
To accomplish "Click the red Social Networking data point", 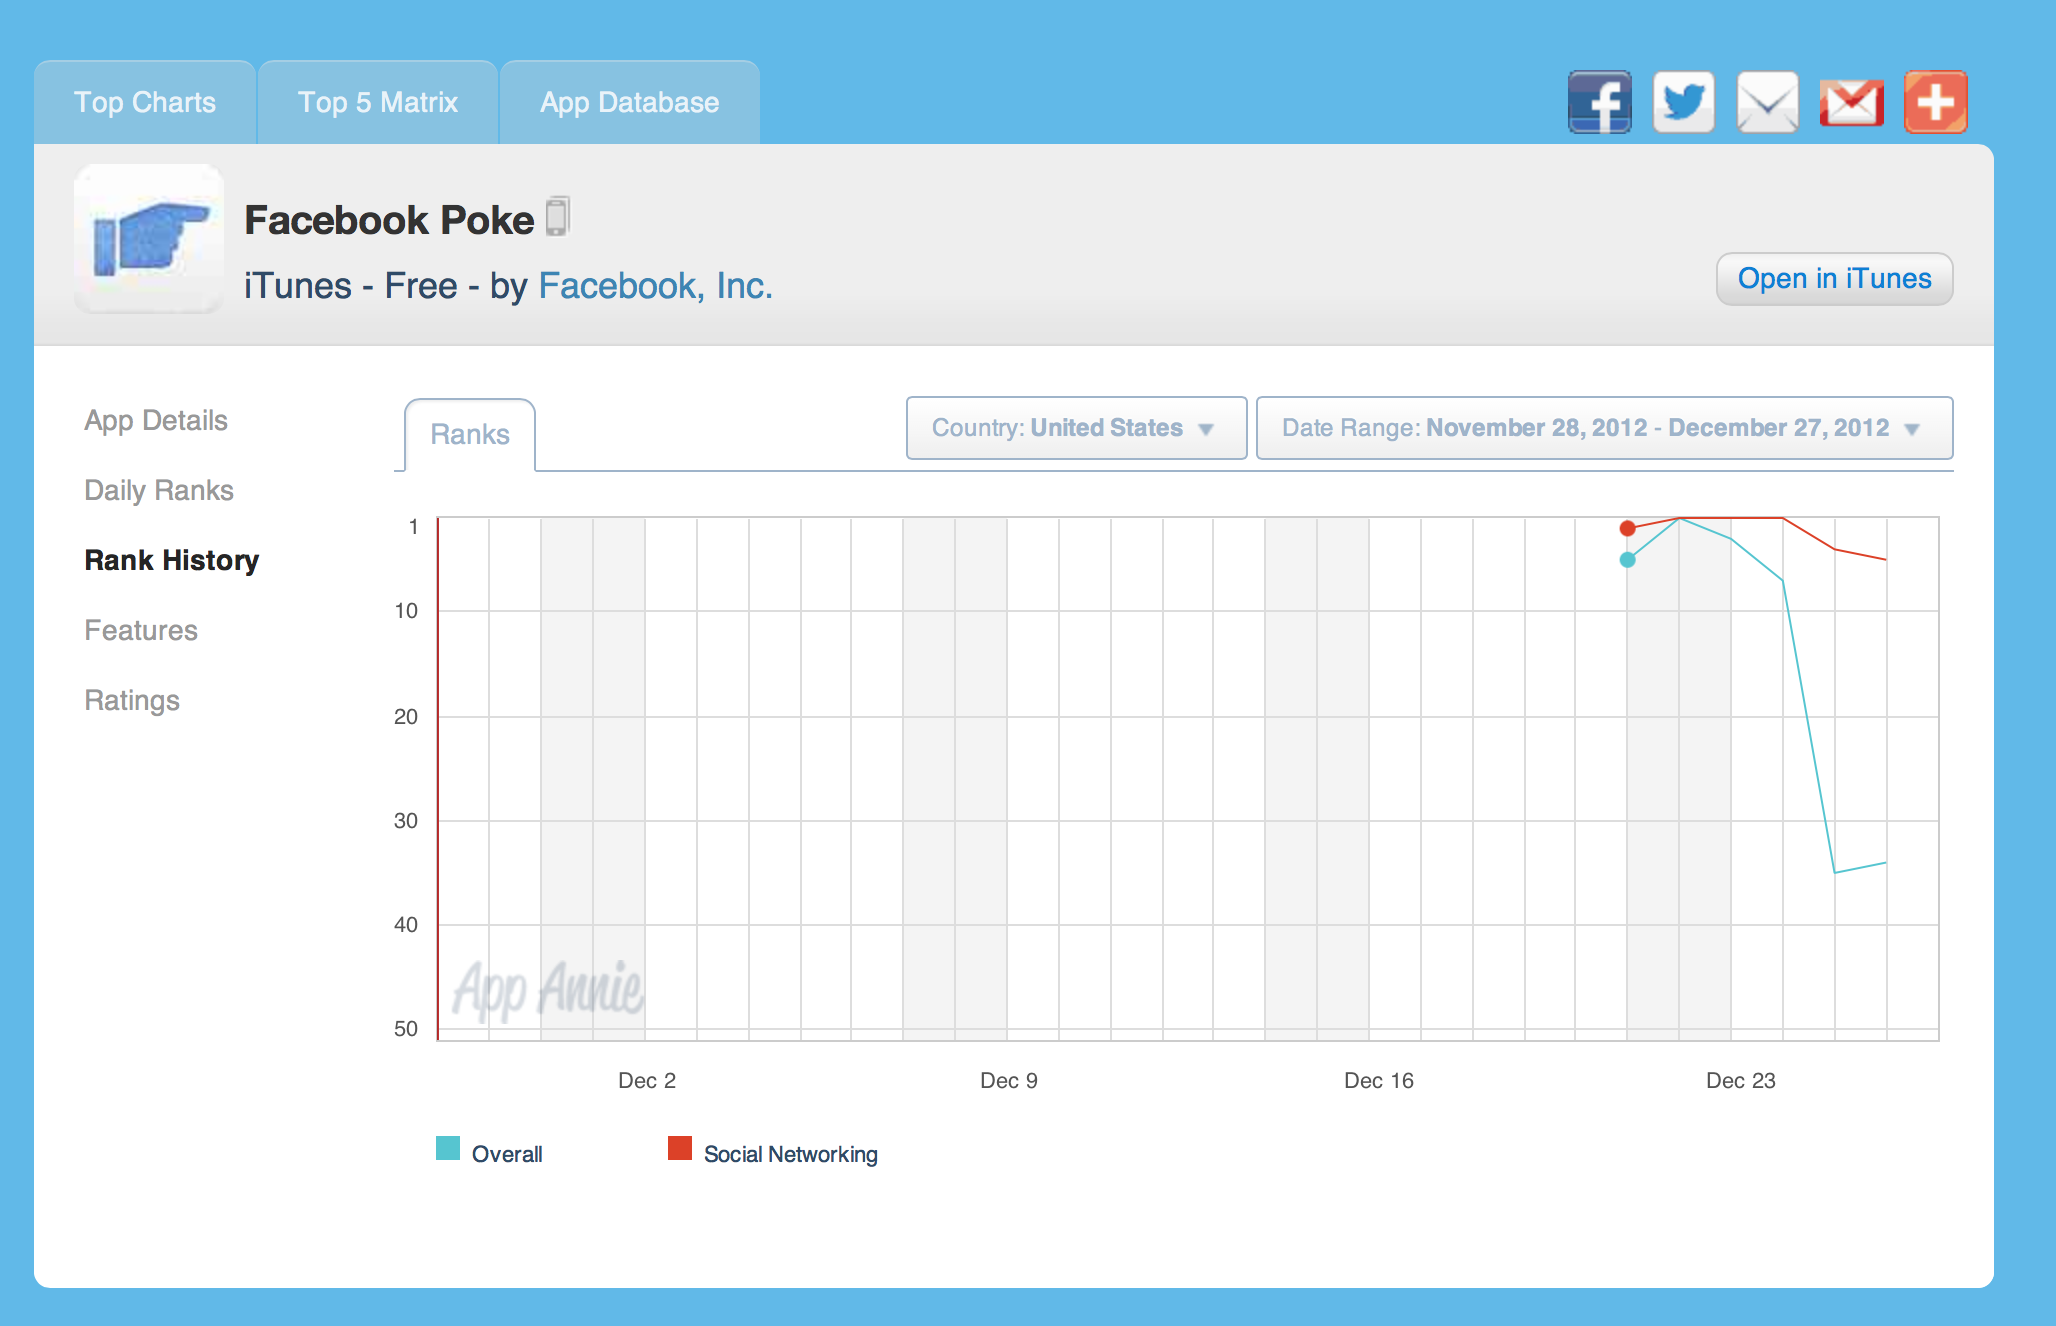I will (x=1627, y=528).
